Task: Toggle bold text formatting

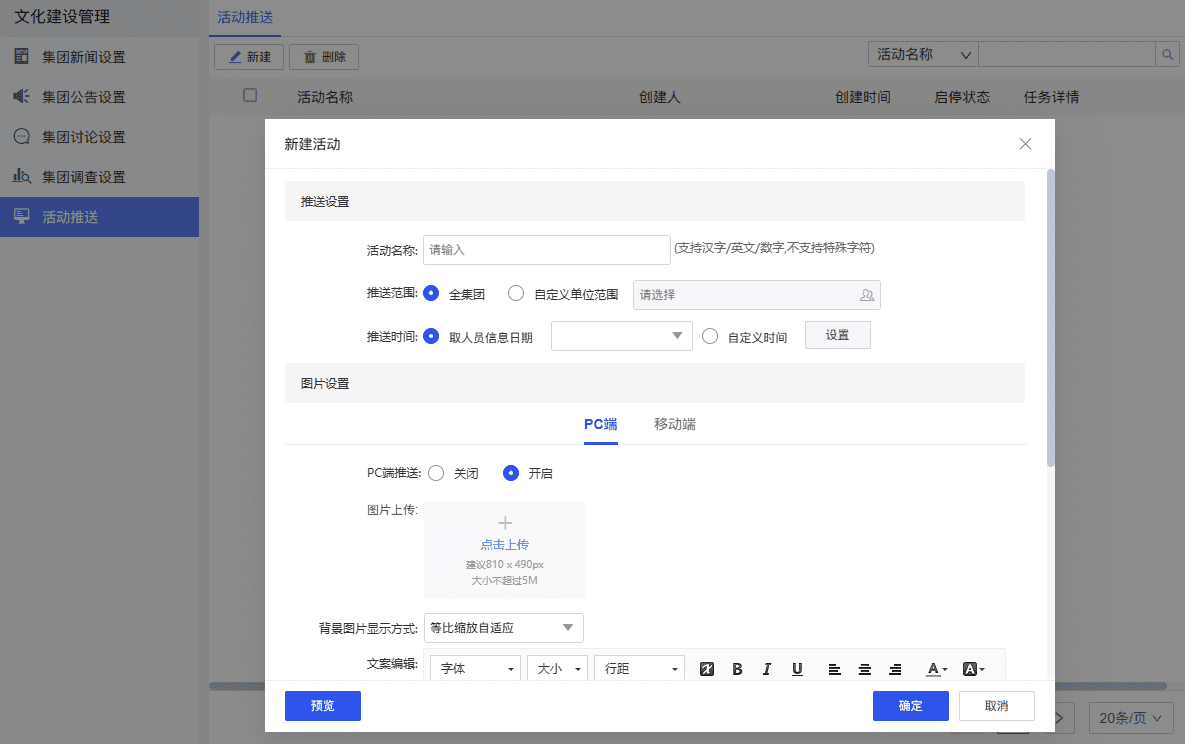Action: 738,668
